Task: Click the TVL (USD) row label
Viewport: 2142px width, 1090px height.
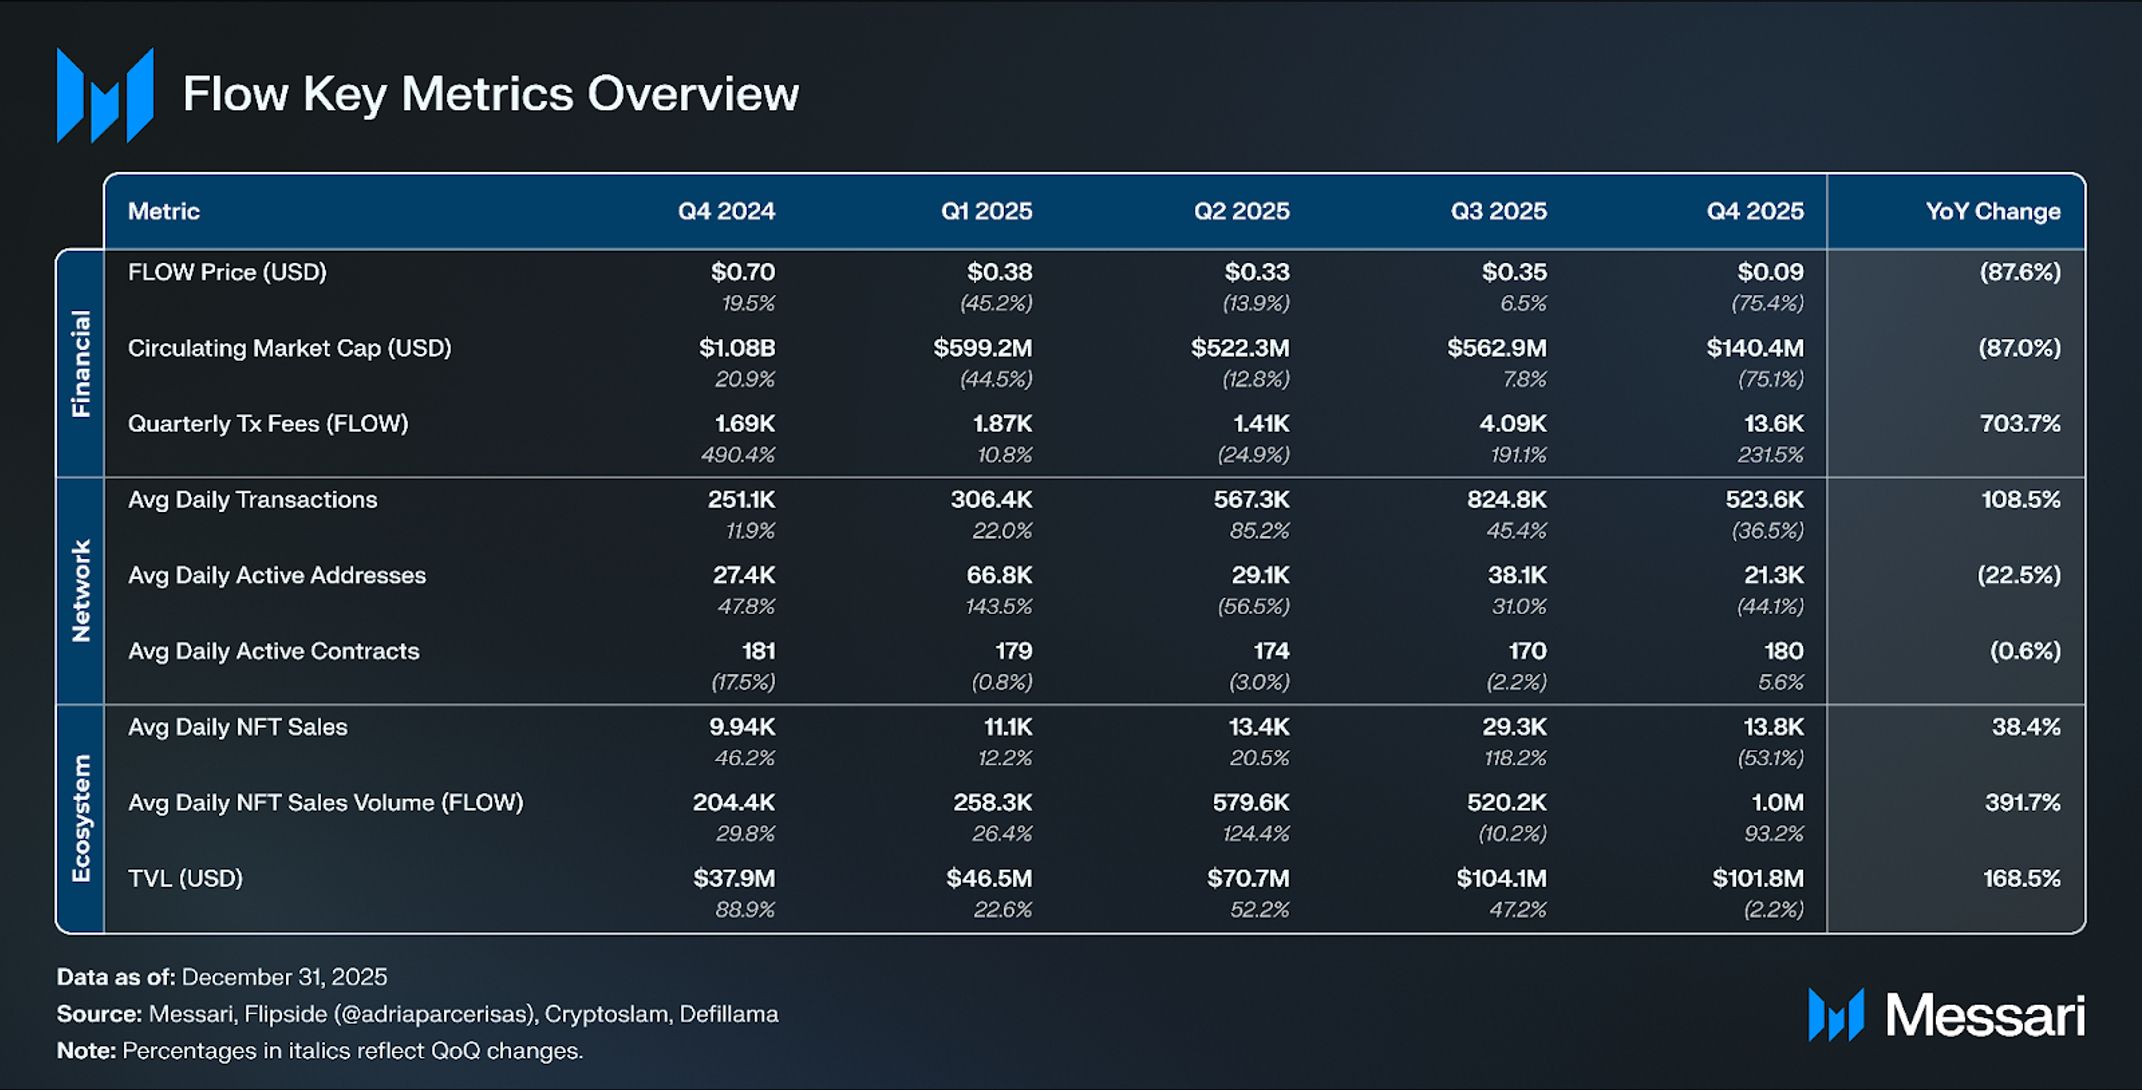Action: [185, 878]
